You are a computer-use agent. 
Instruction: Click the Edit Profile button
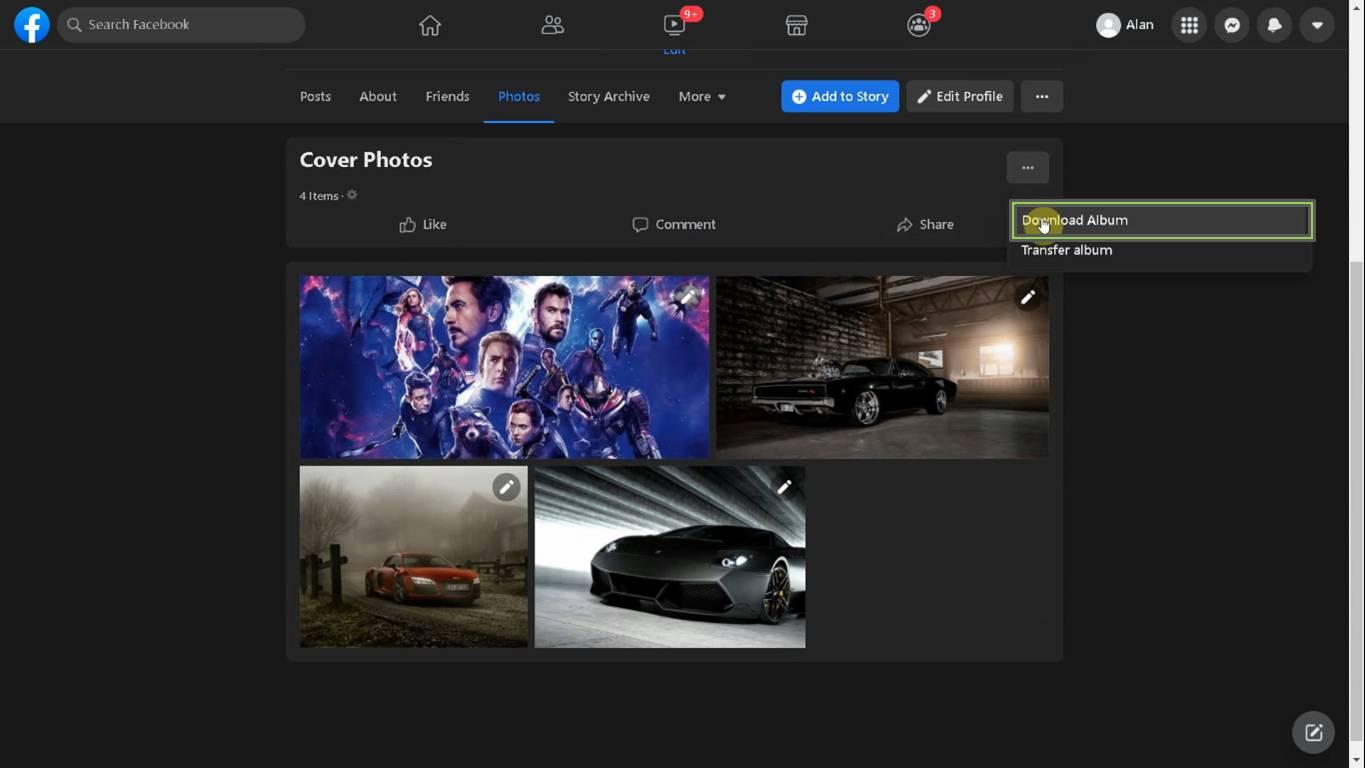click(x=960, y=96)
